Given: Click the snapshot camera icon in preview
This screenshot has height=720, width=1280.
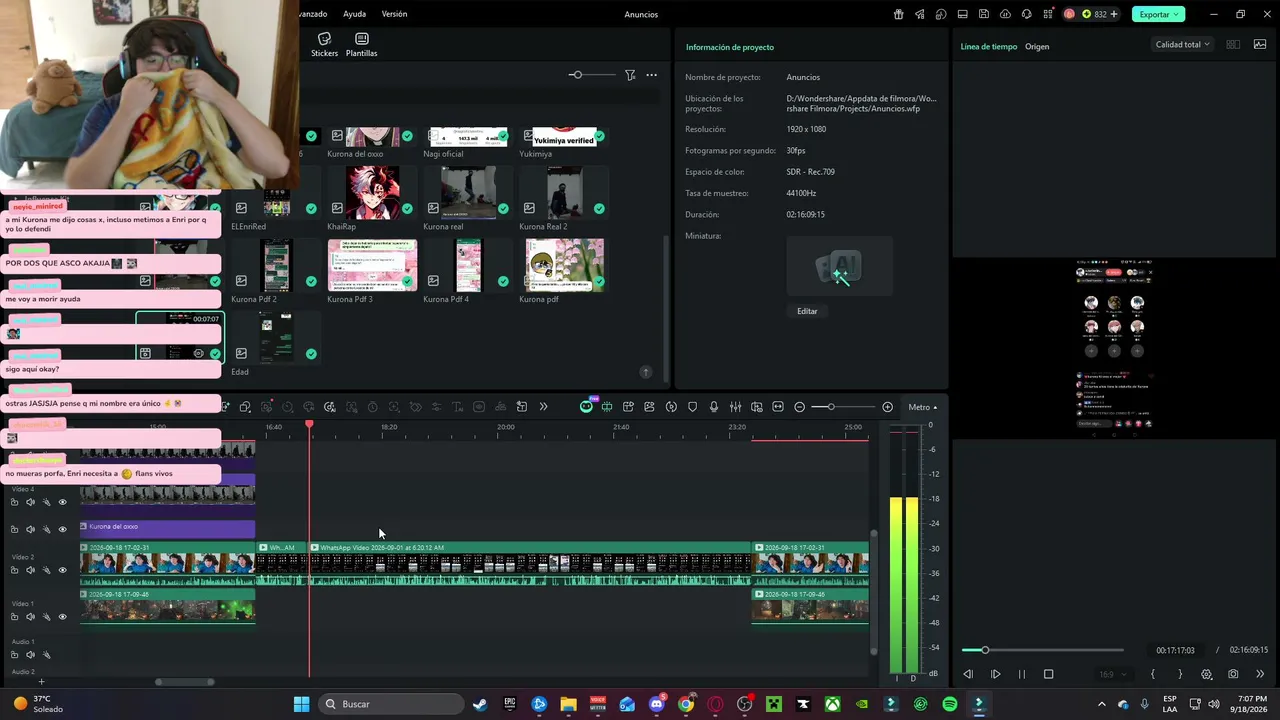Looking at the screenshot, I should coord(1233,674).
